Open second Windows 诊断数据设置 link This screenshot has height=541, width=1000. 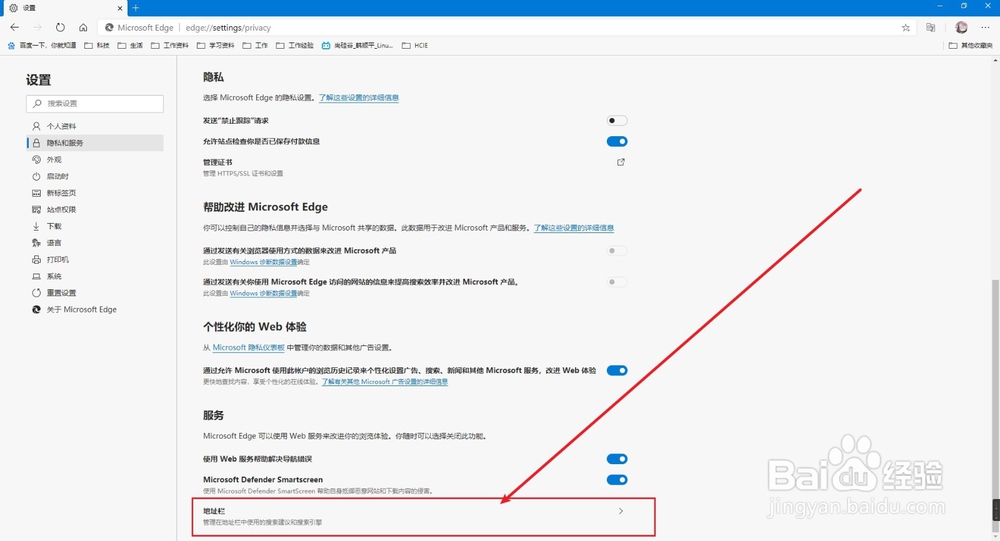tap(263, 293)
